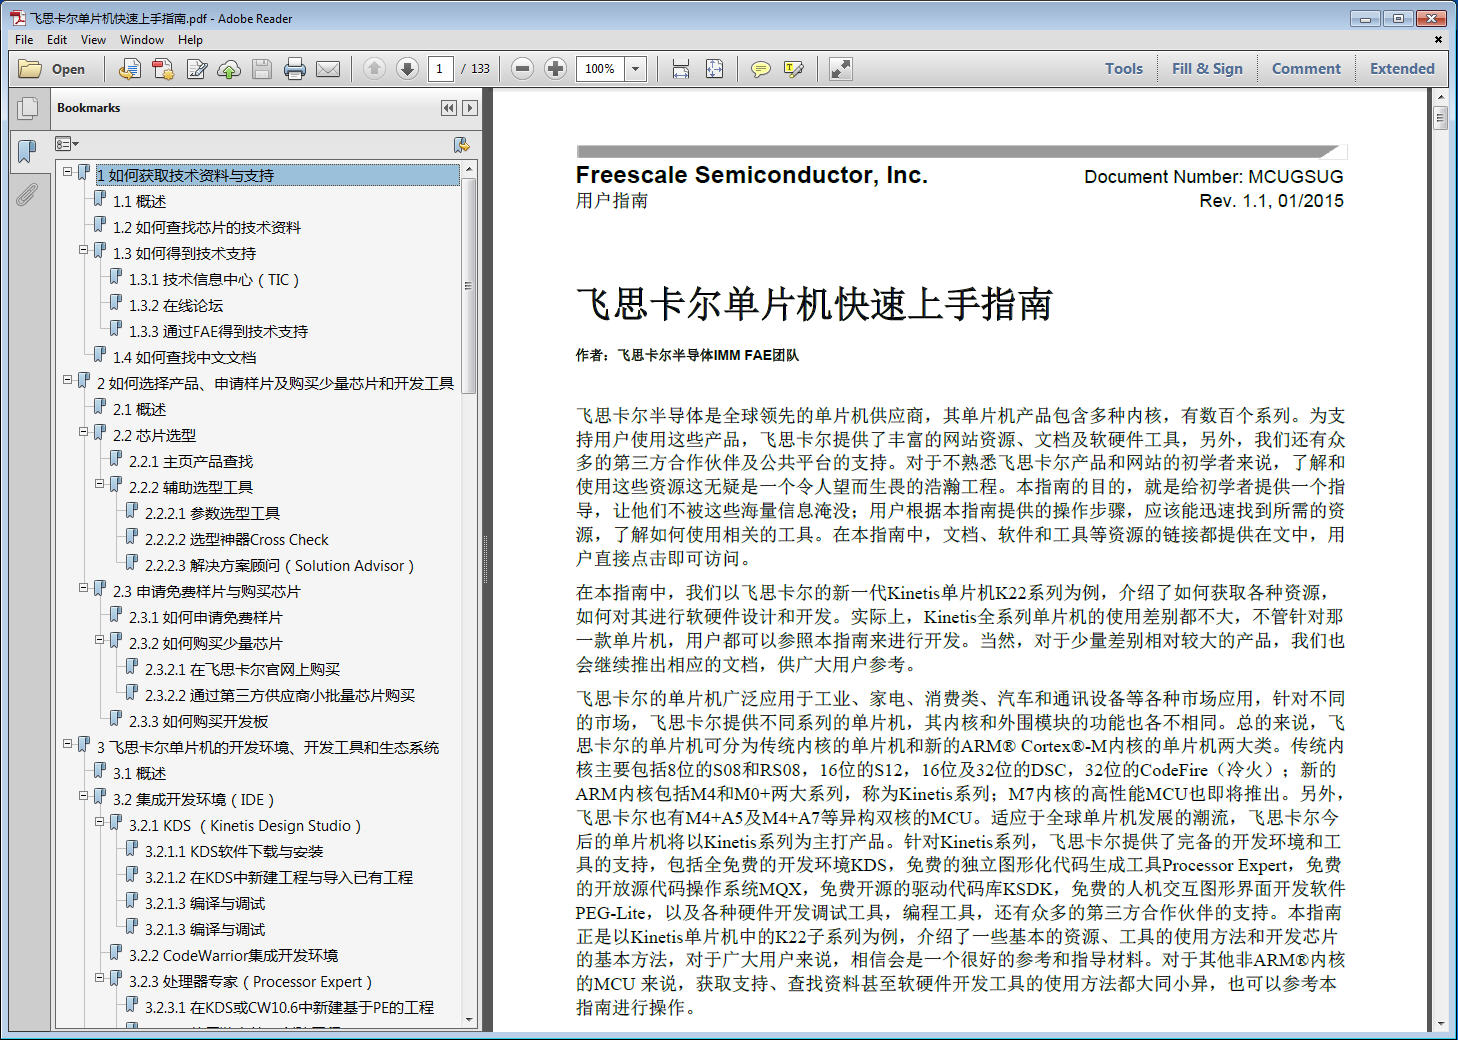The height and width of the screenshot is (1040, 1458).
Task: Select bookmark 2.2.2.2 选型神器Cross Check
Action: pyautogui.click(x=236, y=540)
